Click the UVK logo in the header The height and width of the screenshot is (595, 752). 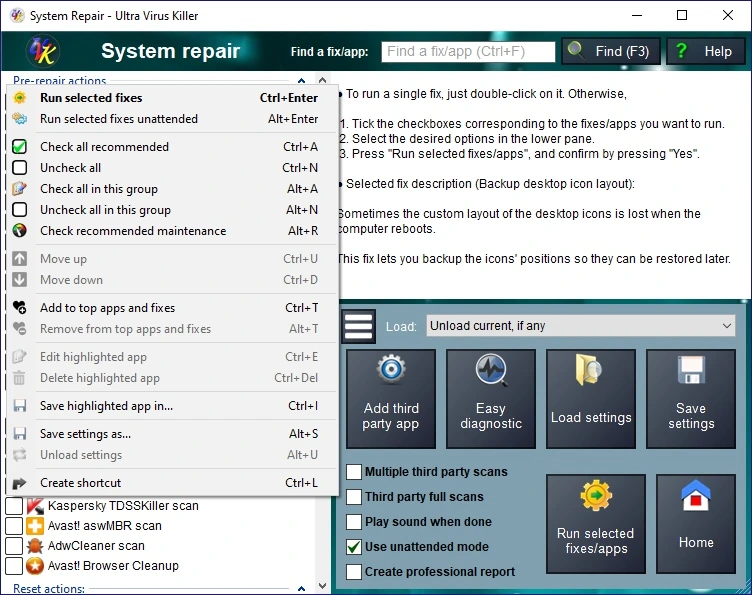[42, 51]
